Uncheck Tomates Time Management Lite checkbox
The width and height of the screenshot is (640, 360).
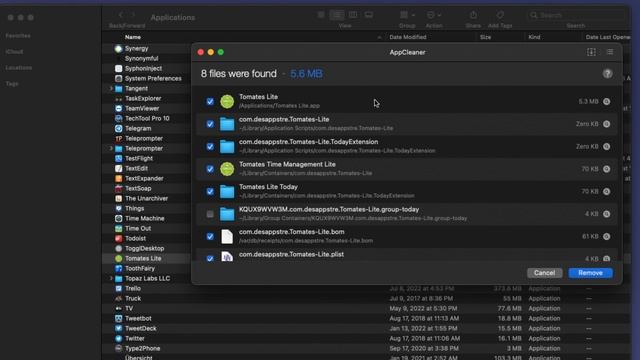(x=210, y=169)
